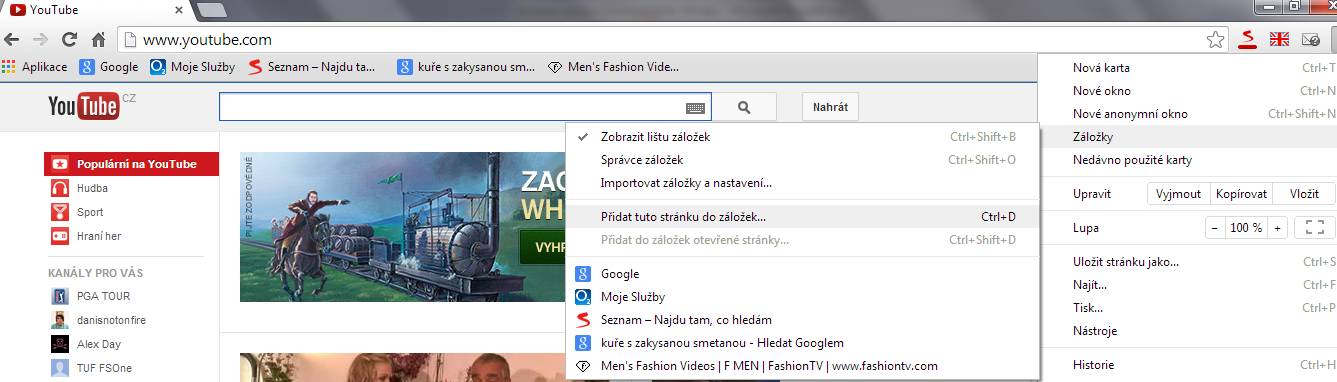
Task: Select Importovat záložky a nastavení...
Action: click(x=802, y=183)
